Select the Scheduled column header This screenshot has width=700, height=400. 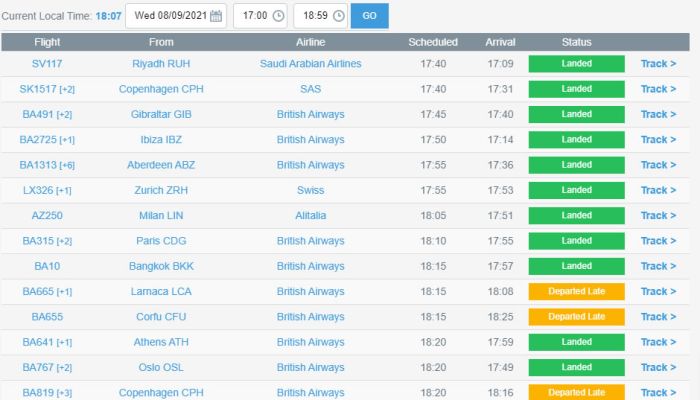432,42
